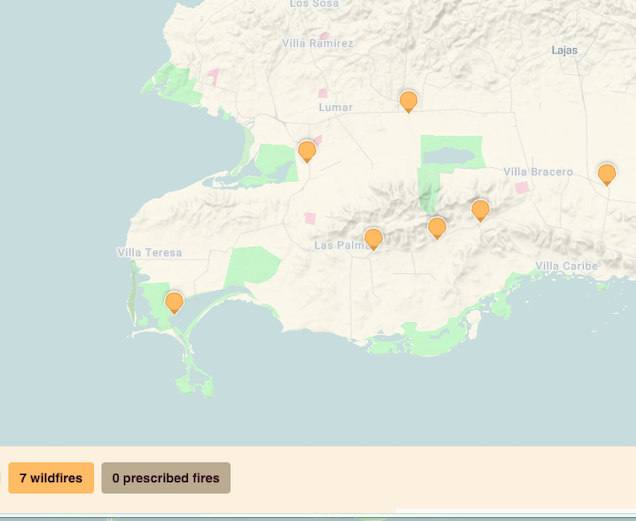Click the wildfire pin east of Villa Bracero
This screenshot has height=521, width=636.
point(607,174)
